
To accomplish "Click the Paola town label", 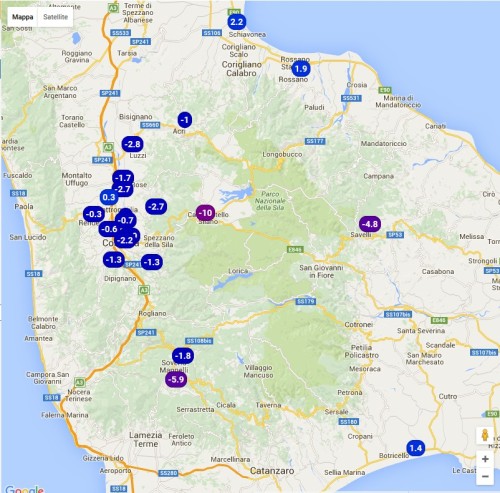I will click(24, 206).
